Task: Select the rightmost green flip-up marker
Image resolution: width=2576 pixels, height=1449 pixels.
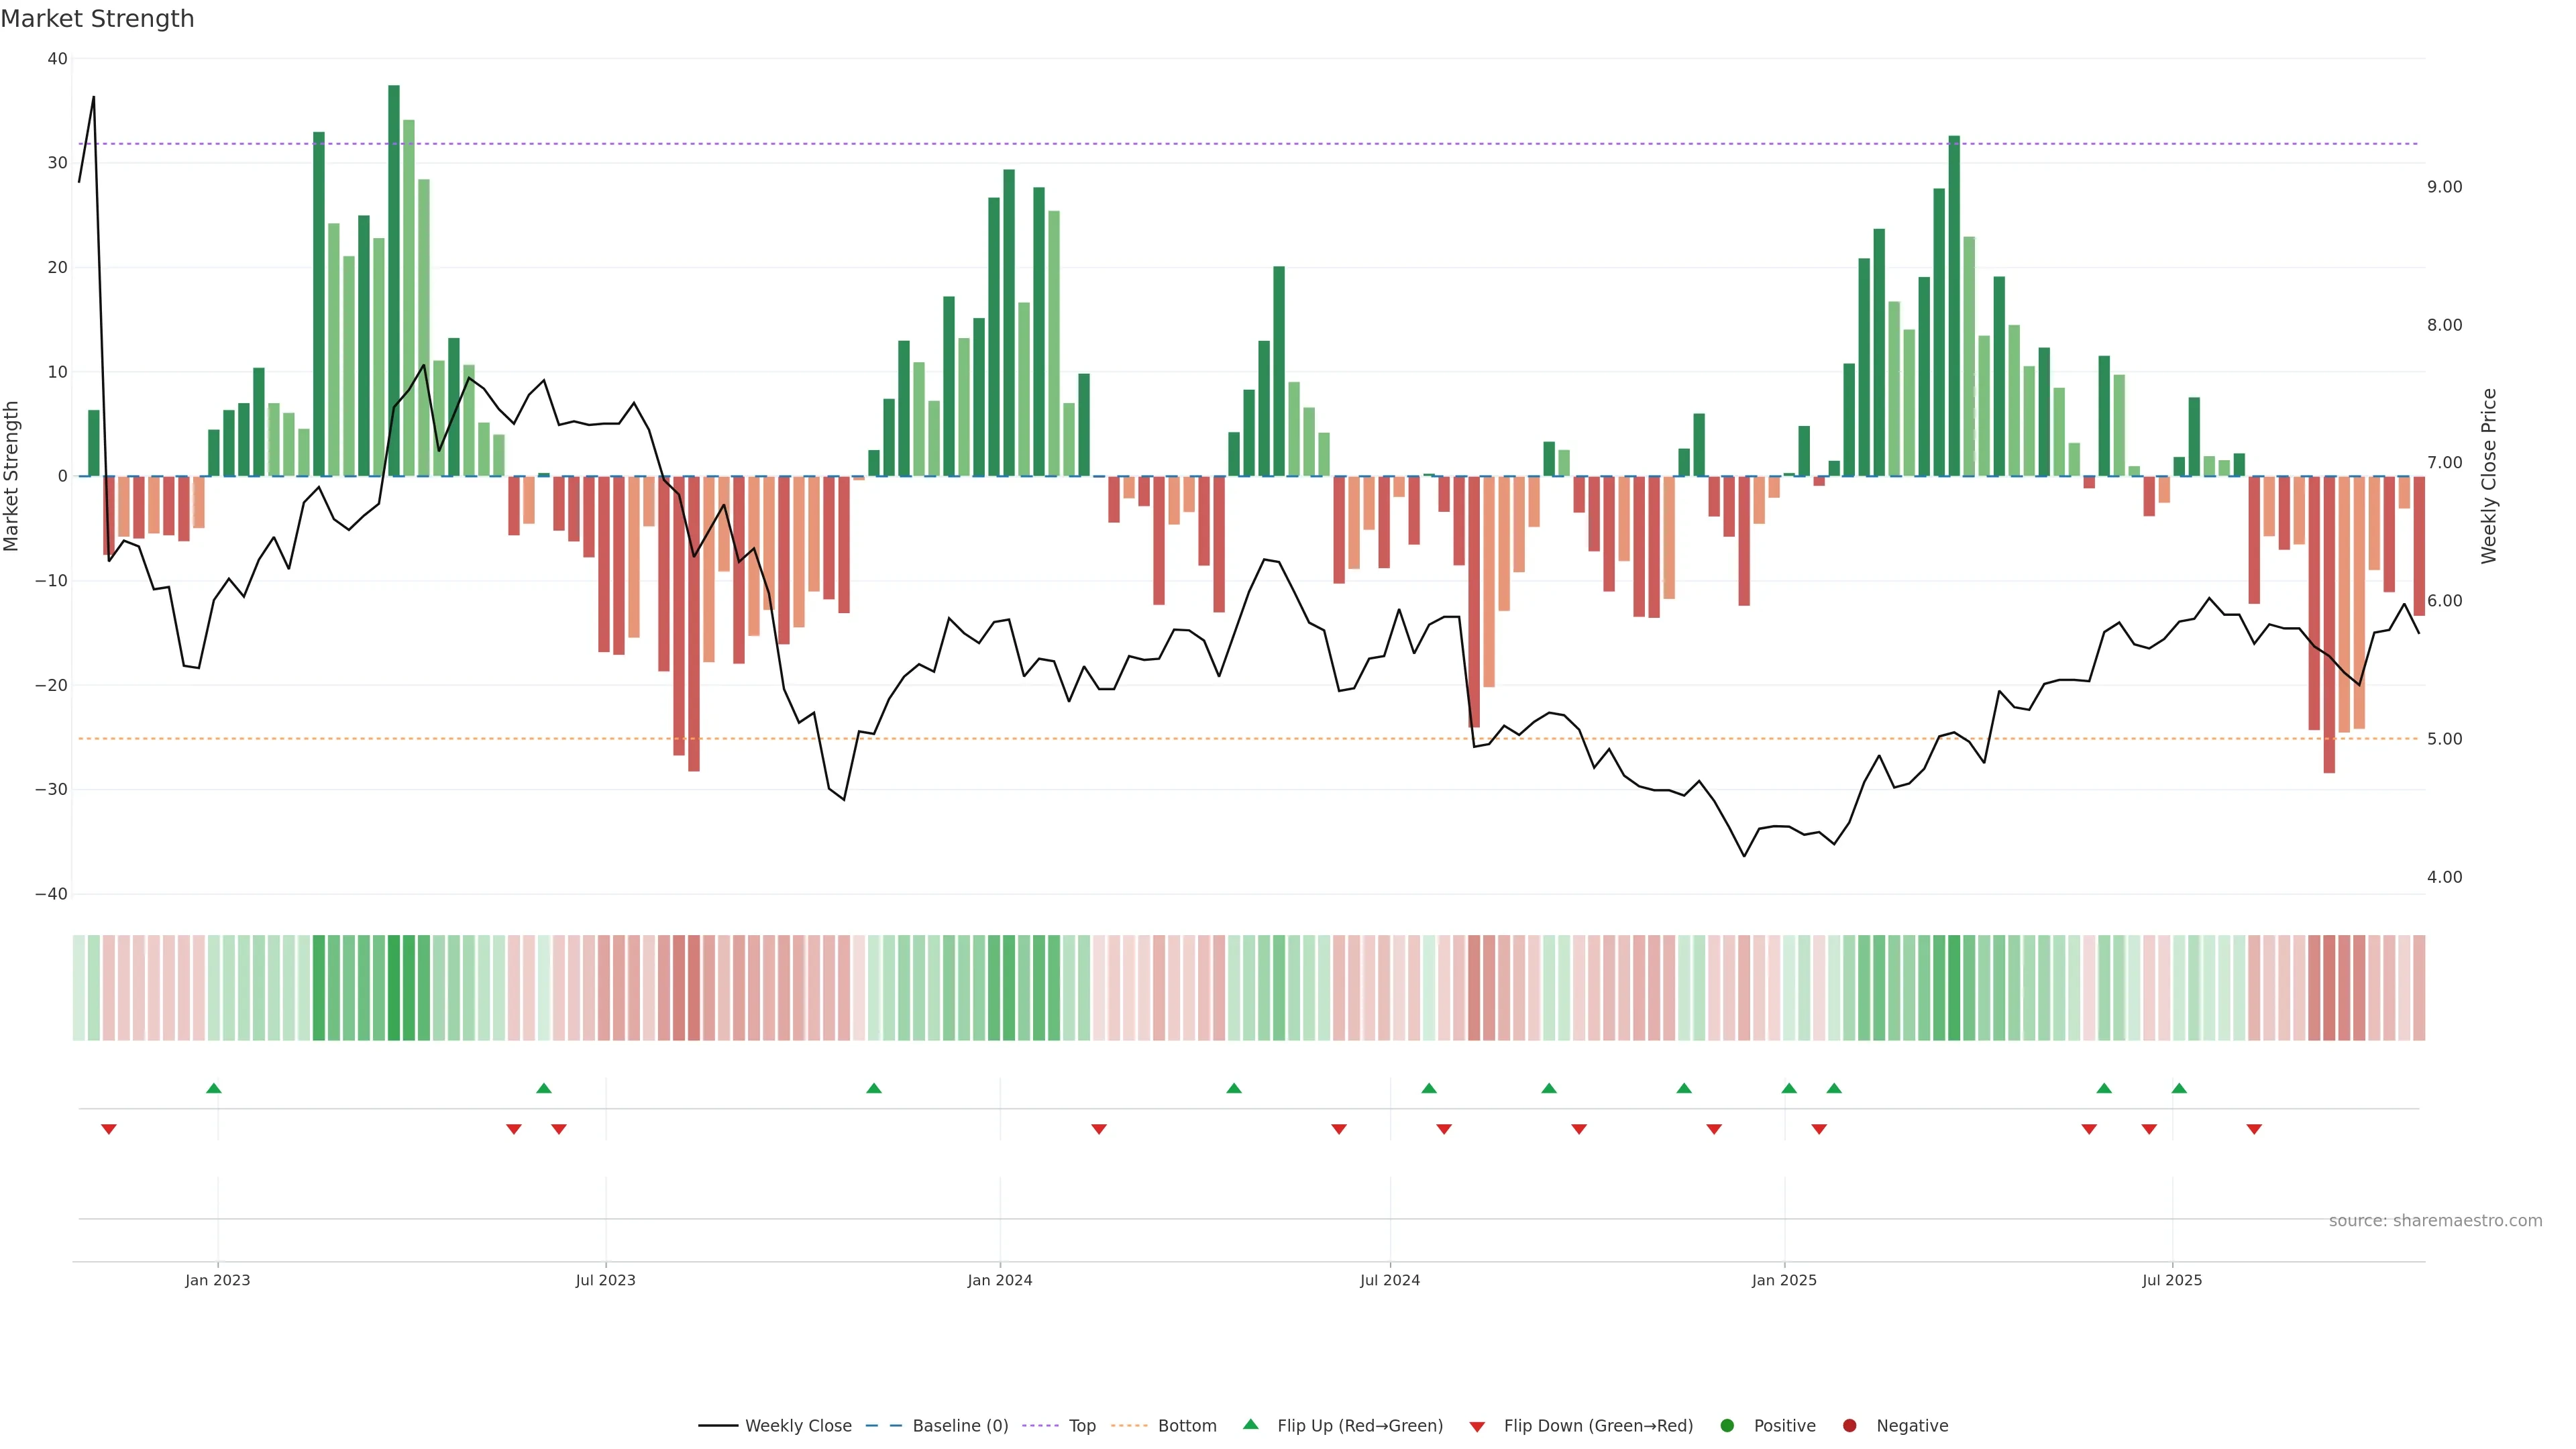Action: coord(2179,1088)
